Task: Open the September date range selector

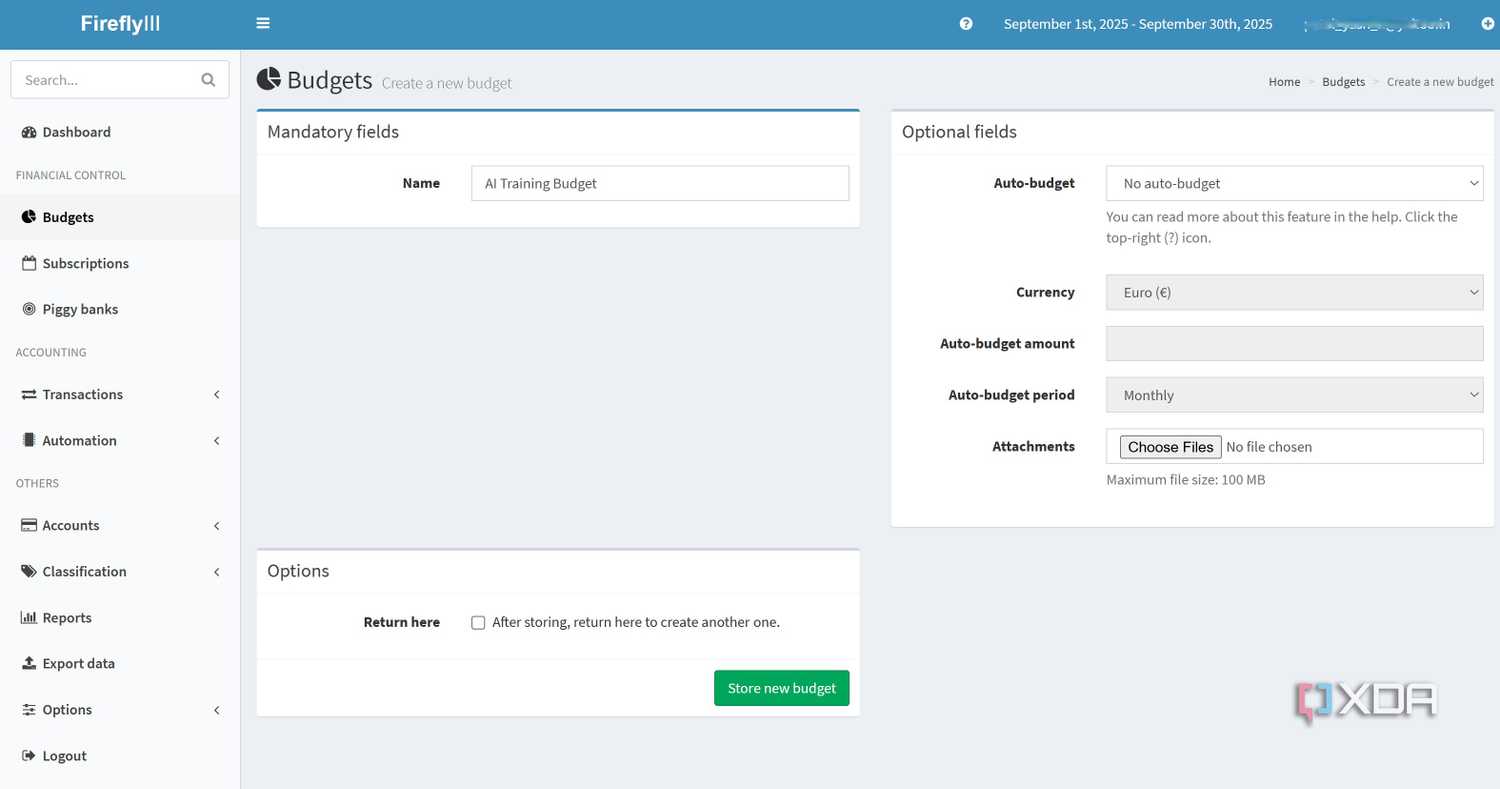Action: pyautogui.click(x=1138, y=24)
